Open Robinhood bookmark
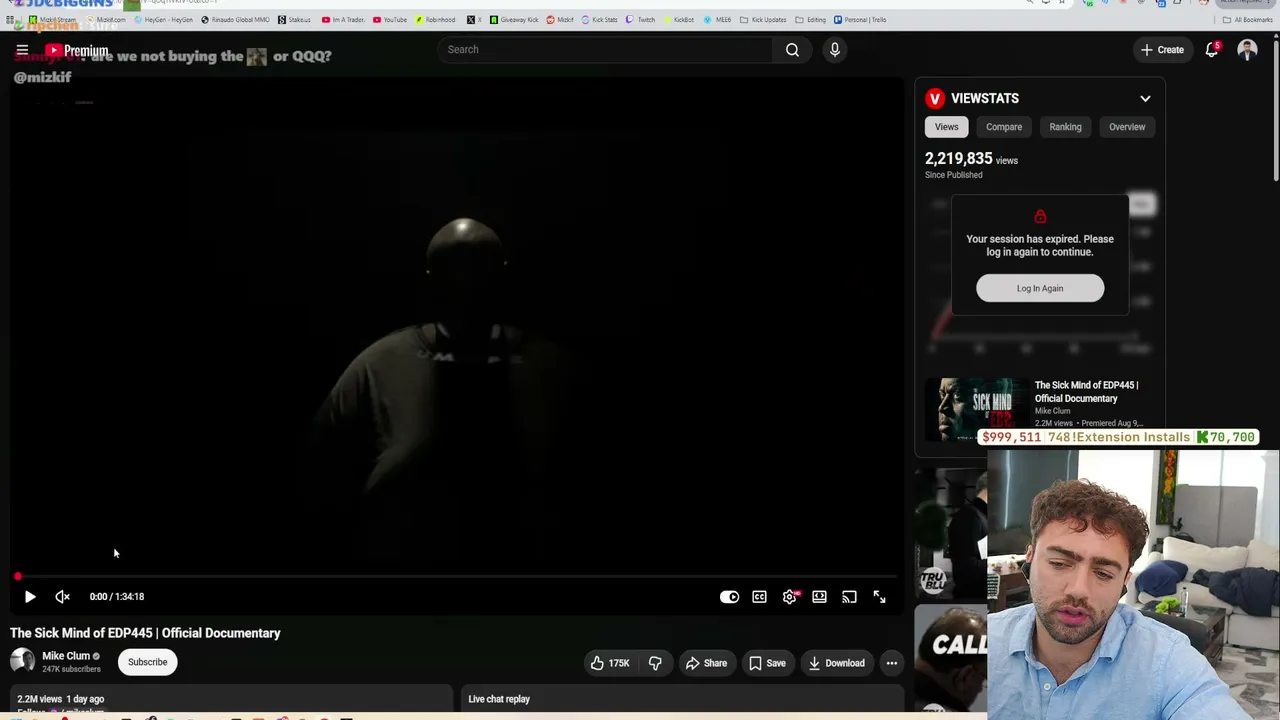 [x=435, y=20]
